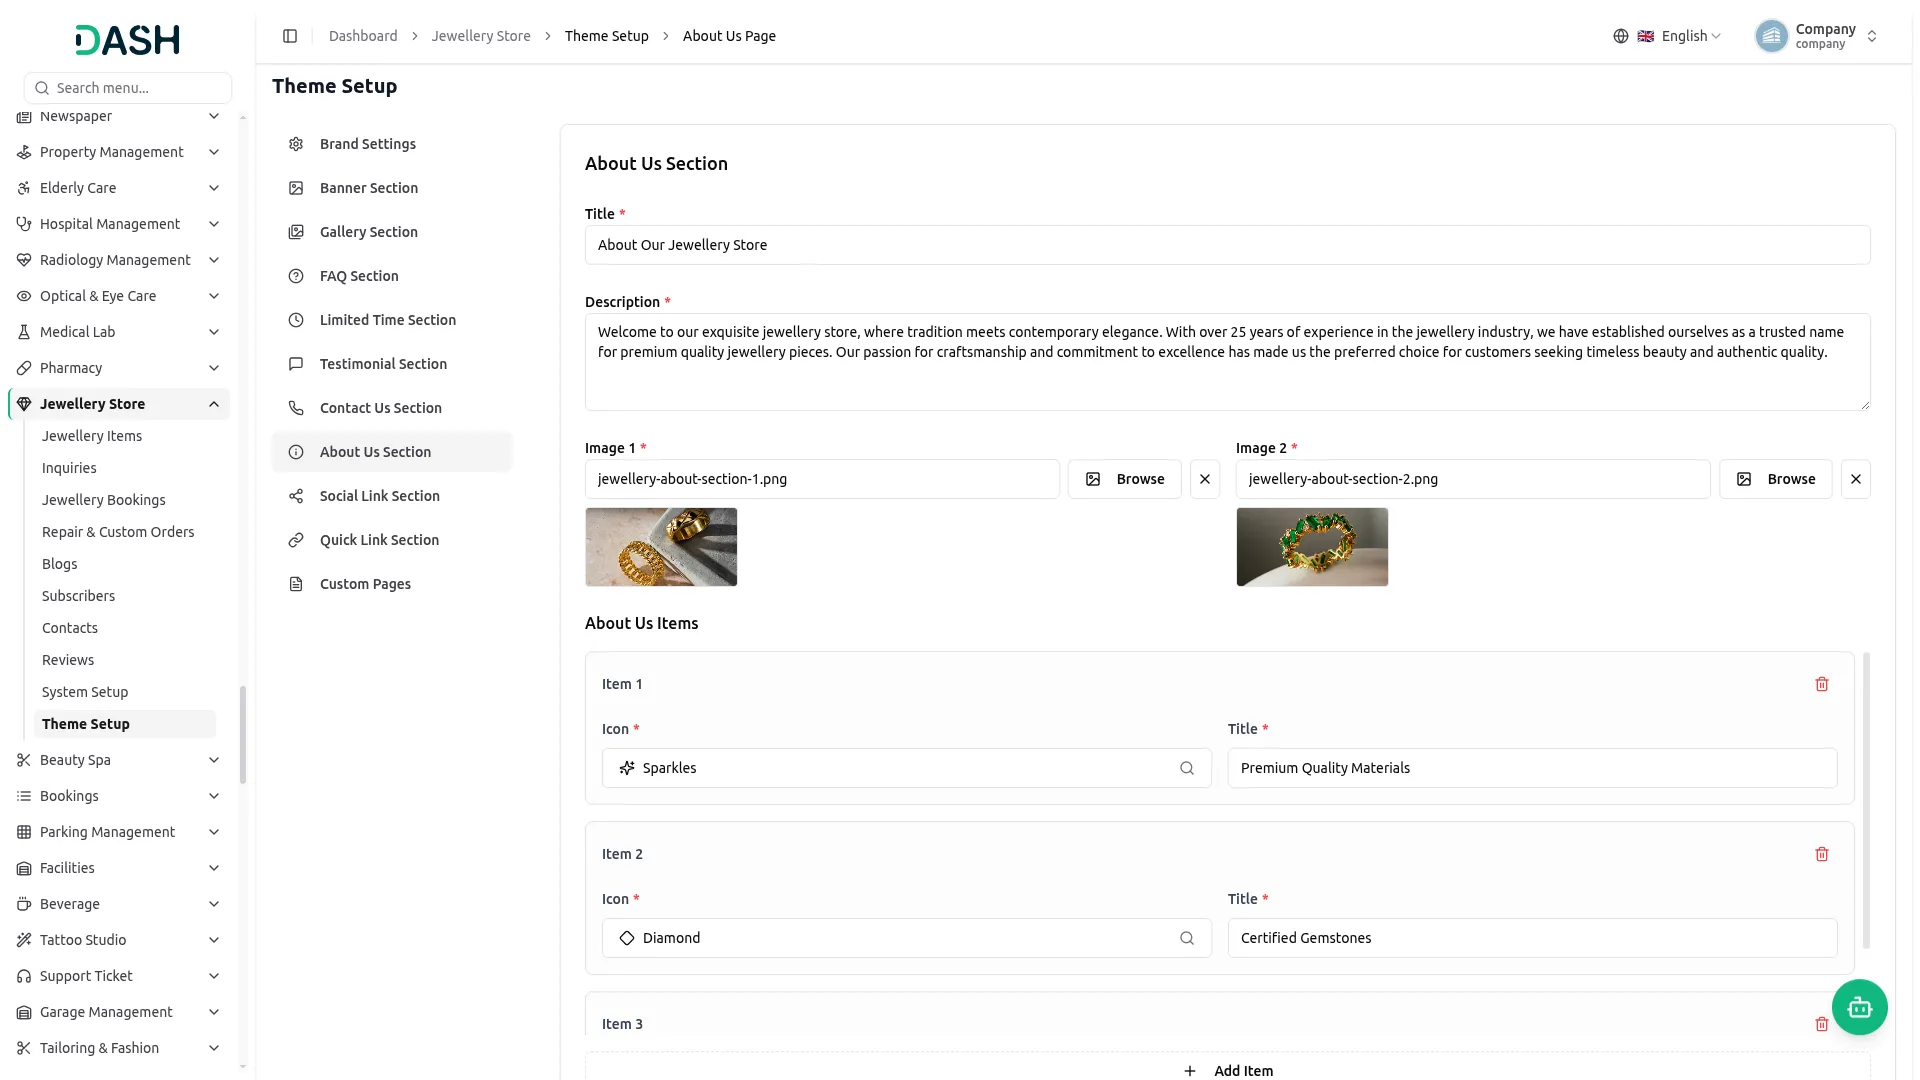Open the green chatbot assistant button
The width and height of the screenshot is (1920, 1080).
tap(1859, 1007)
